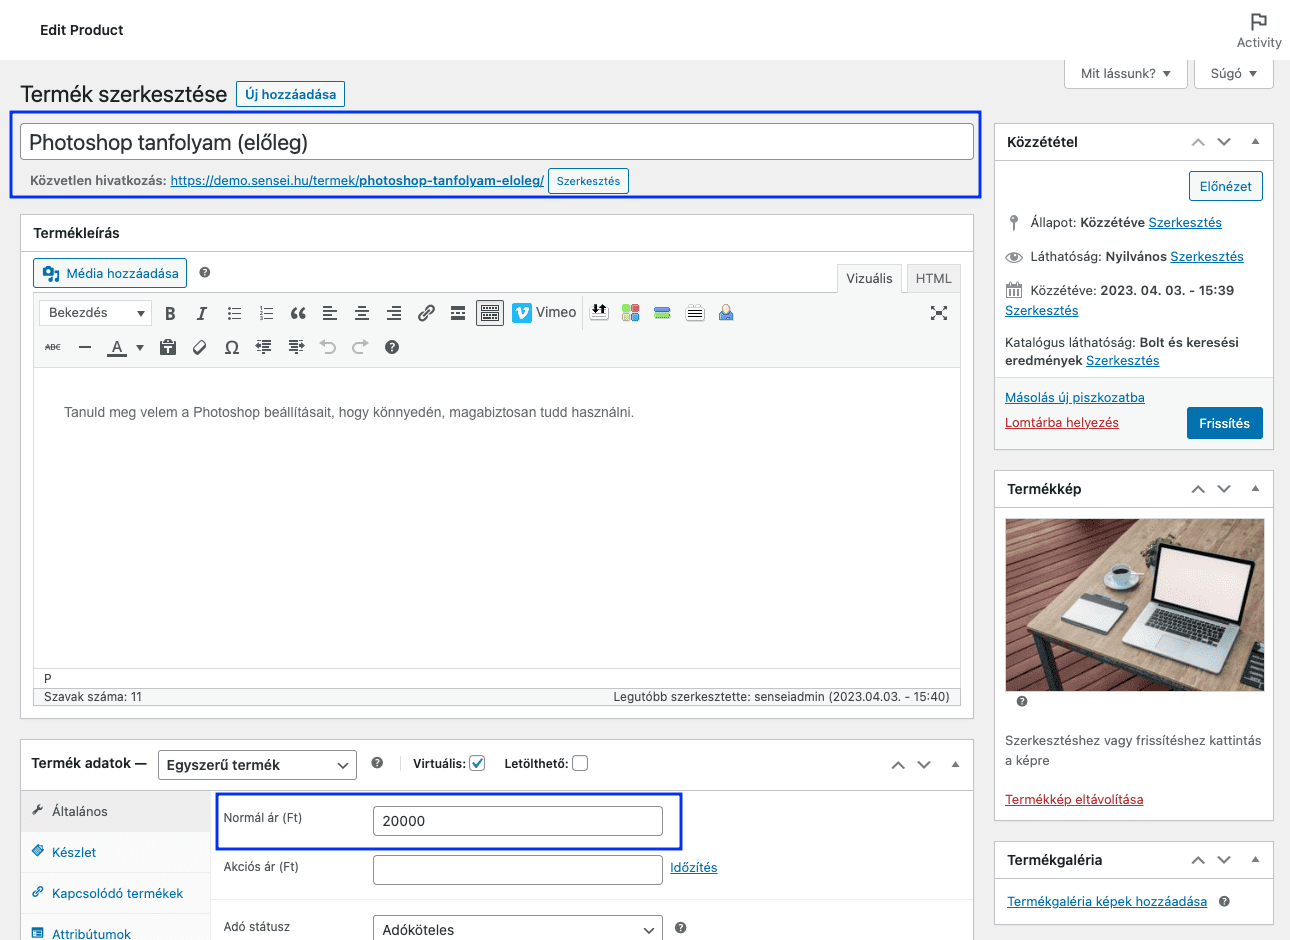Apply blockquote formatting

click(x=298, y=313)
